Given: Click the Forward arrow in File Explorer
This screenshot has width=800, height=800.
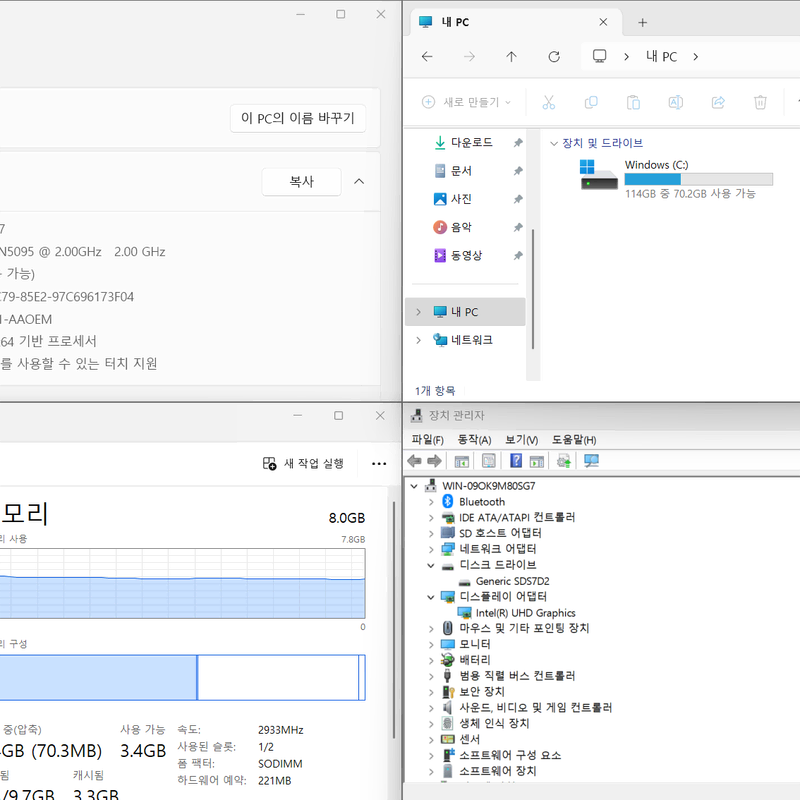Looking at the screenshot, I should 469,57.
